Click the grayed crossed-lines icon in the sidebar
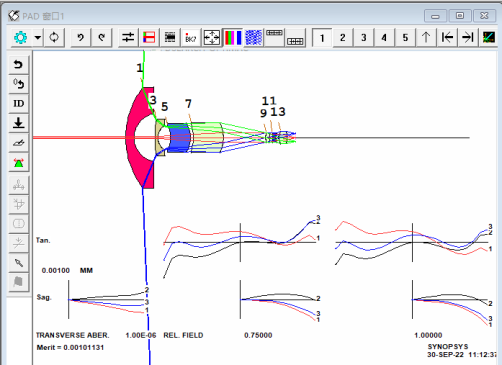 point(19,243)
